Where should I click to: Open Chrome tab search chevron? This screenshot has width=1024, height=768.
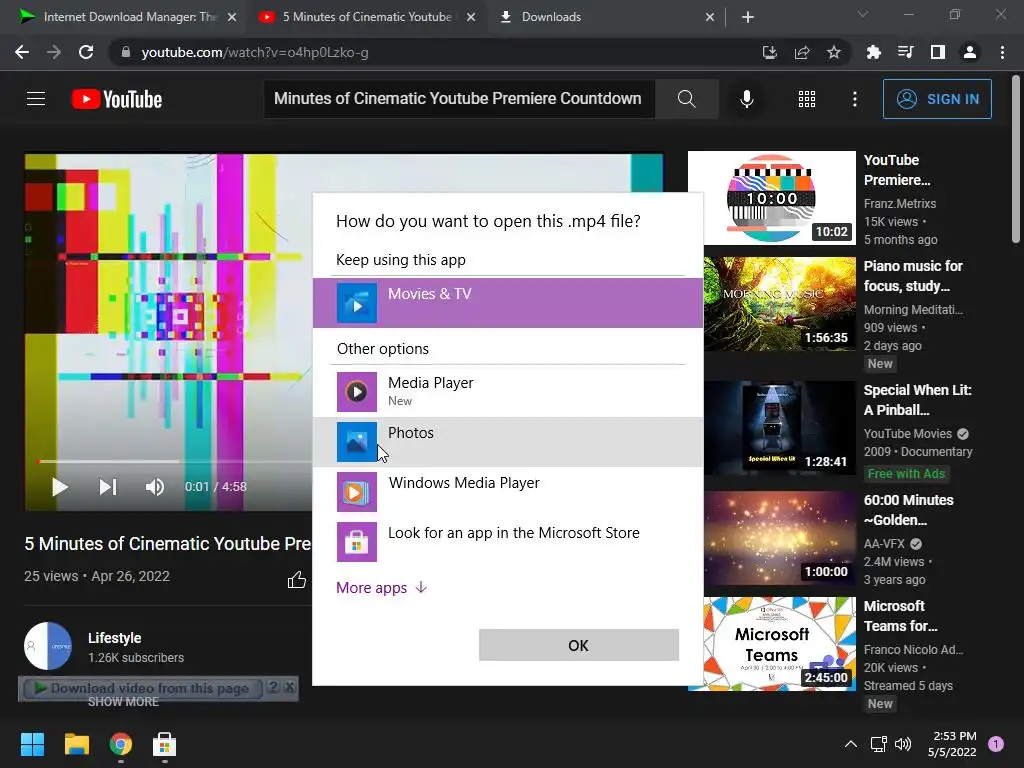pos(863,14)
